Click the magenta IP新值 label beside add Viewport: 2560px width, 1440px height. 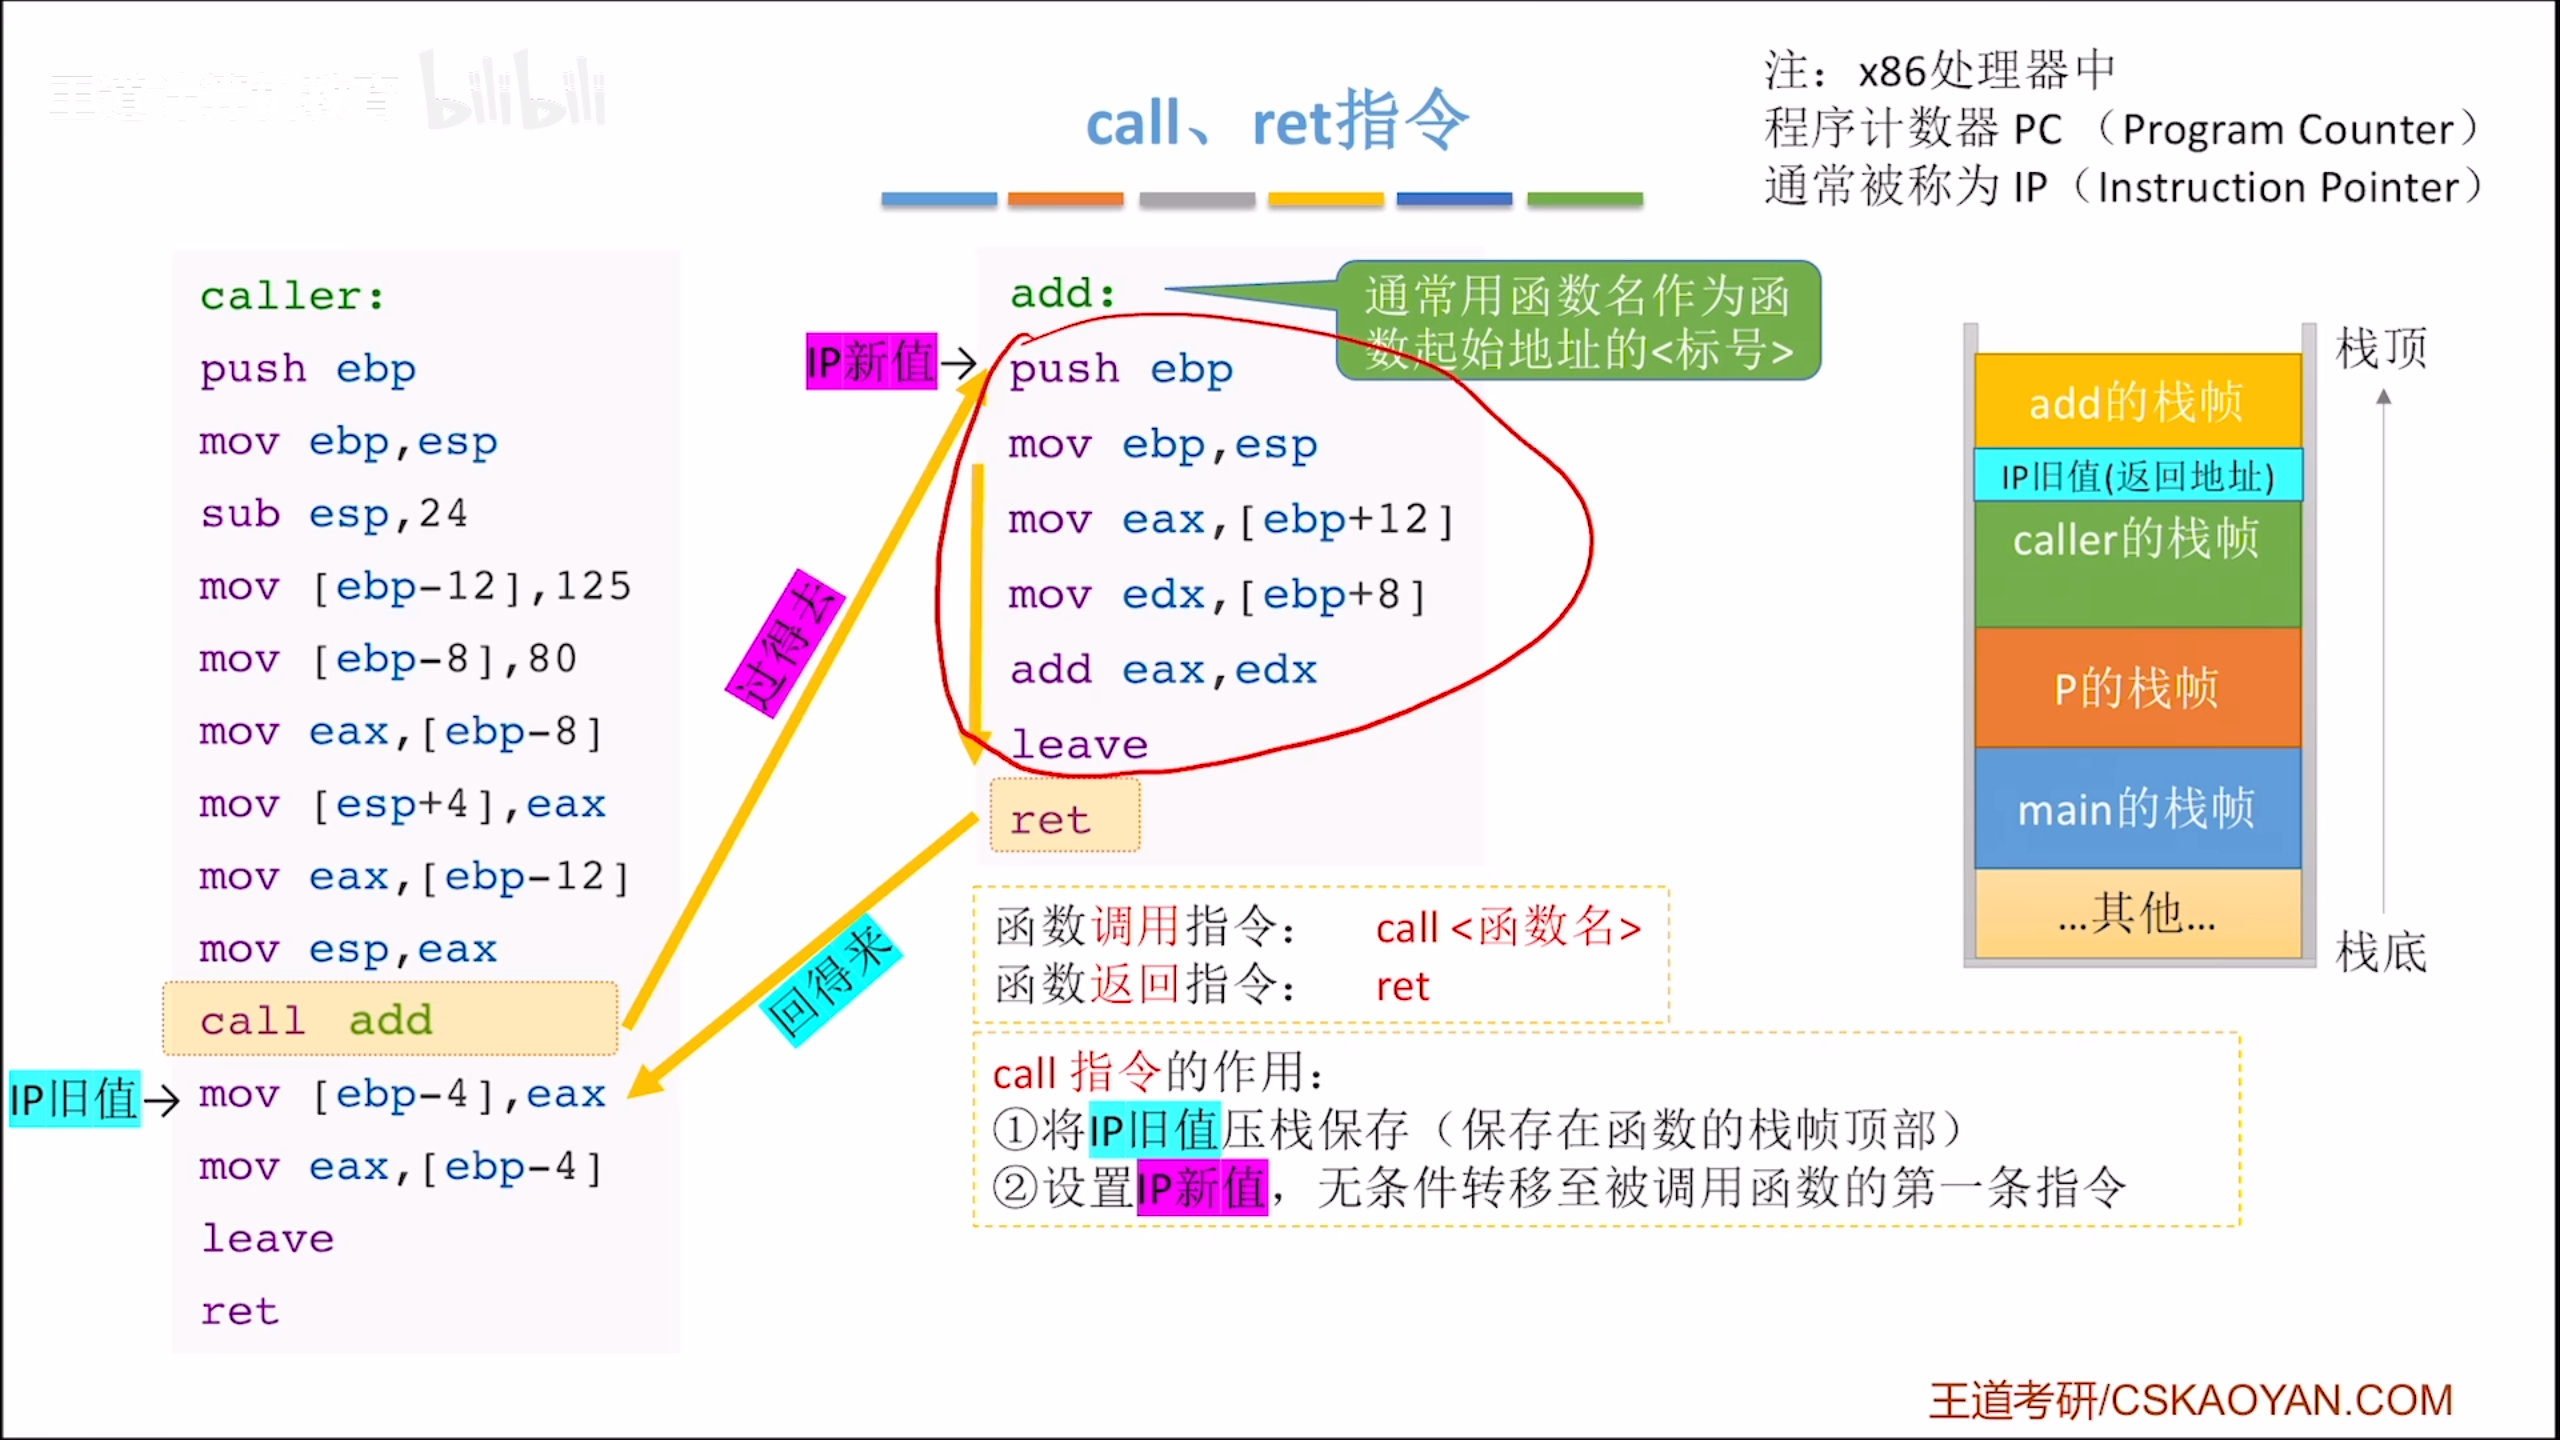[x=871, y=361]
